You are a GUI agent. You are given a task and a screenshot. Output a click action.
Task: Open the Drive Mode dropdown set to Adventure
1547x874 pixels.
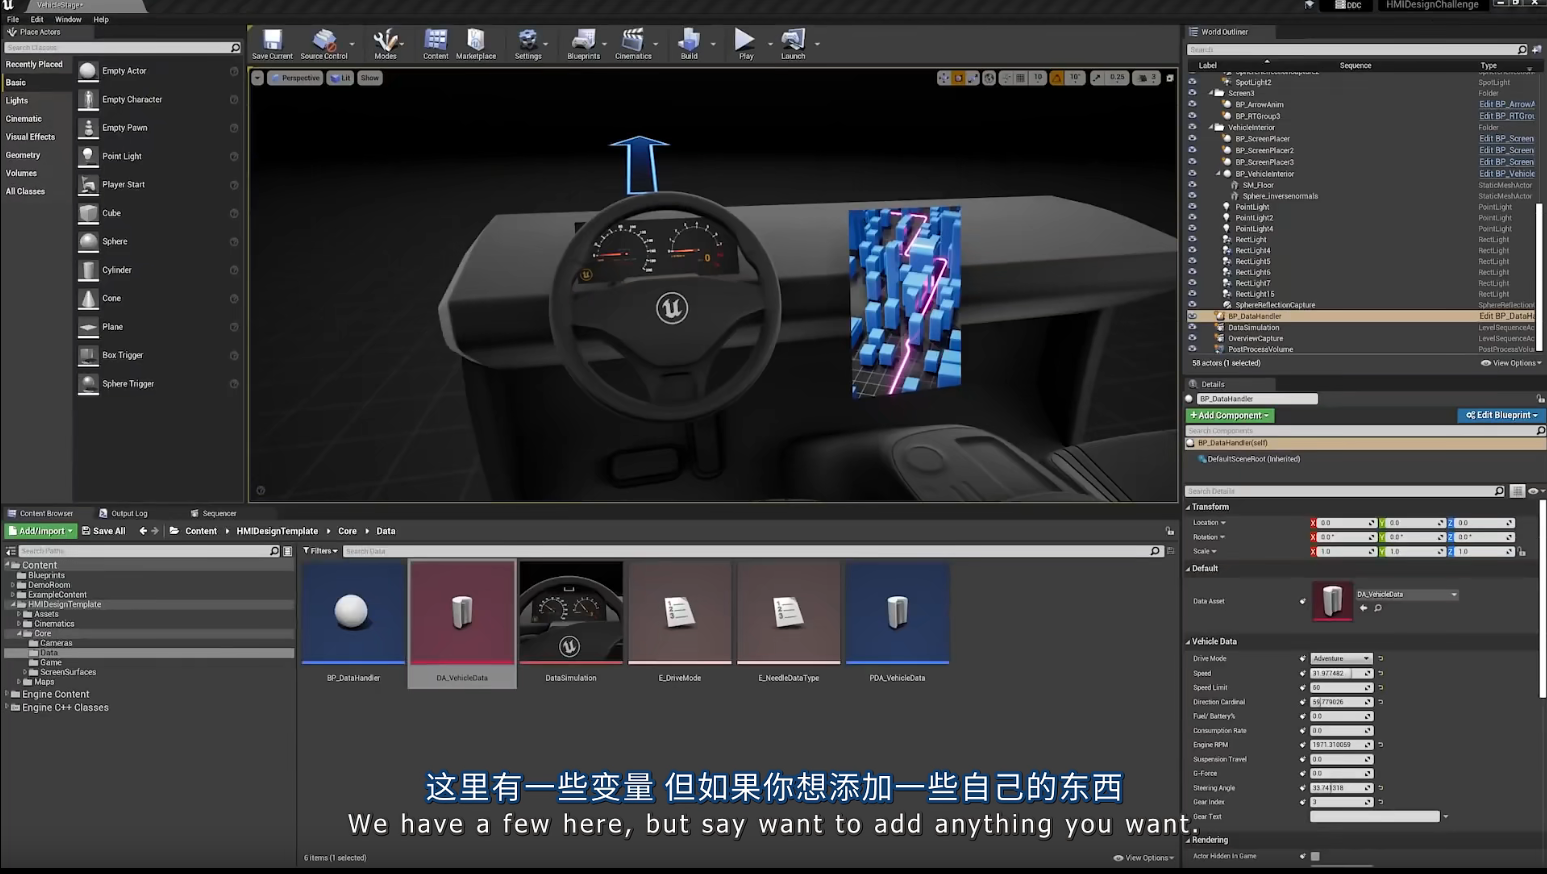(x=1340, y=658)
